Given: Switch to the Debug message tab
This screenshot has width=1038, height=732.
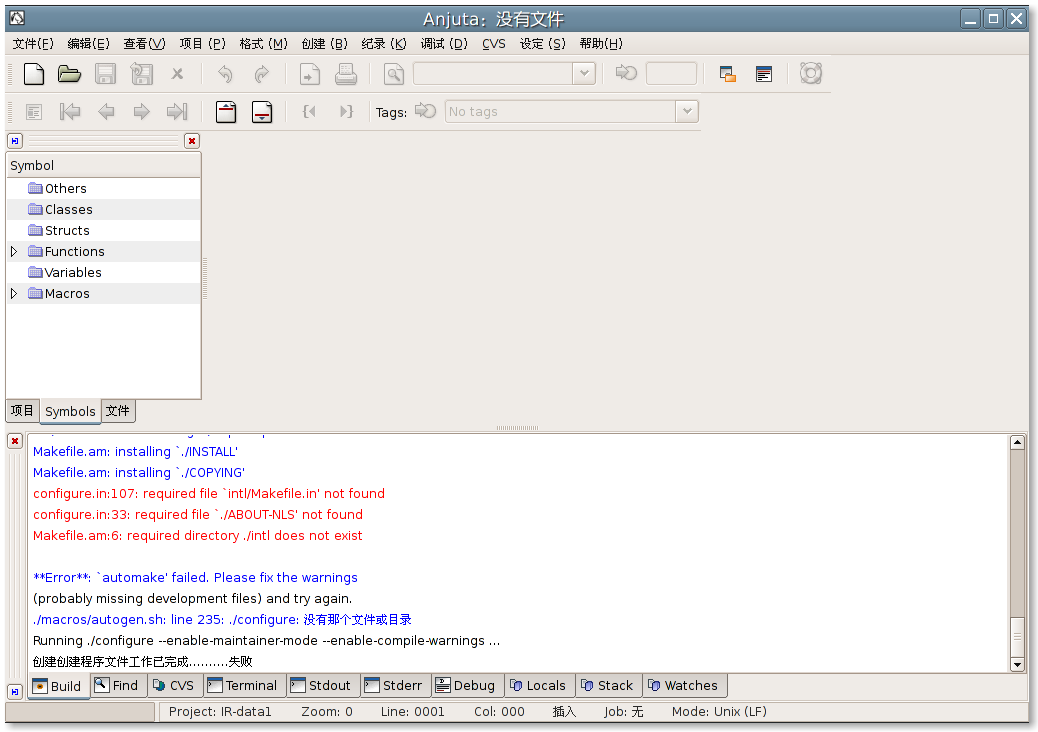Looking at the screenshot, I should click(x=465, y=686).
